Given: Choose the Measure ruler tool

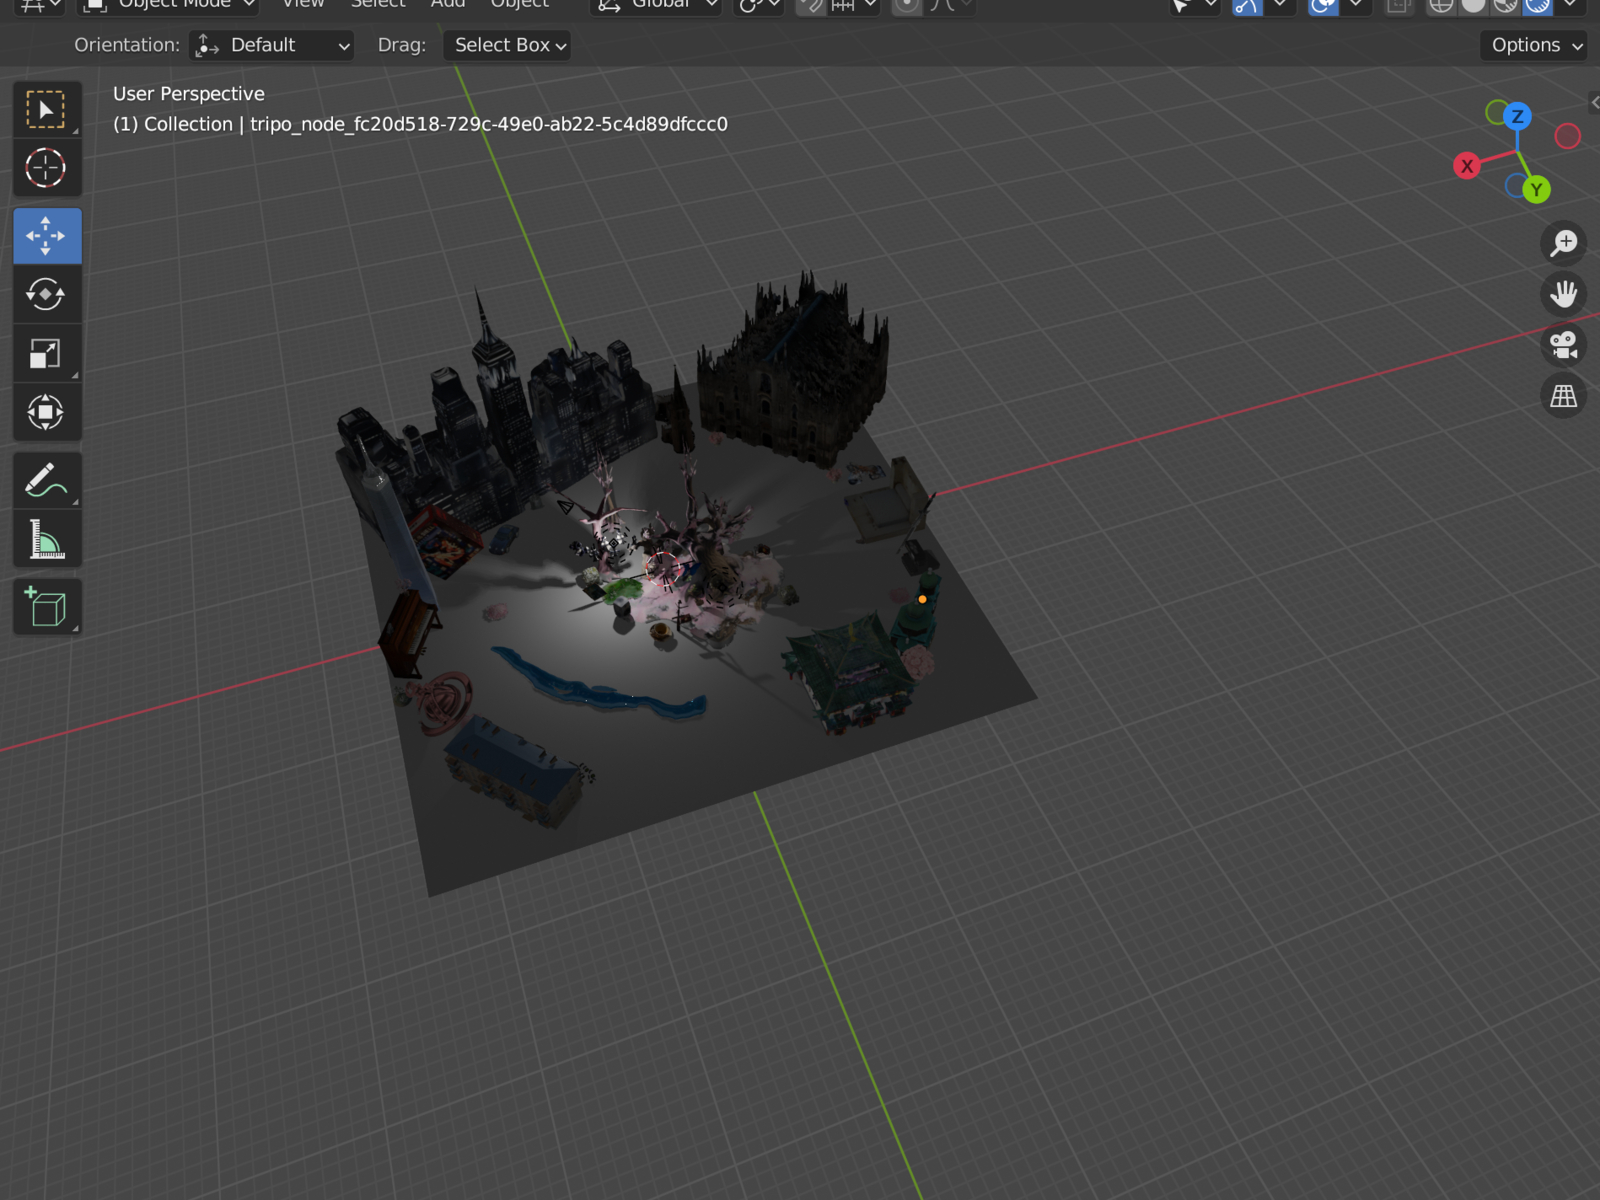Looking at the screenshot, I should (x=46, y=540).
